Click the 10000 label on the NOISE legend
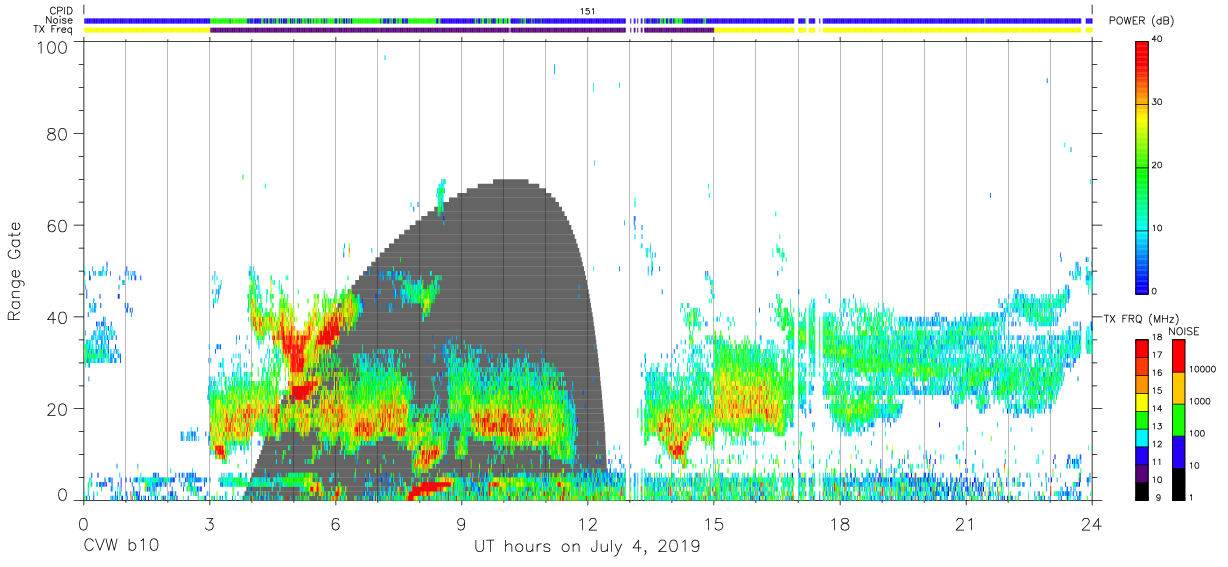The width and height of the screenshot is (1228, 567). click(x=1201, y=370)
